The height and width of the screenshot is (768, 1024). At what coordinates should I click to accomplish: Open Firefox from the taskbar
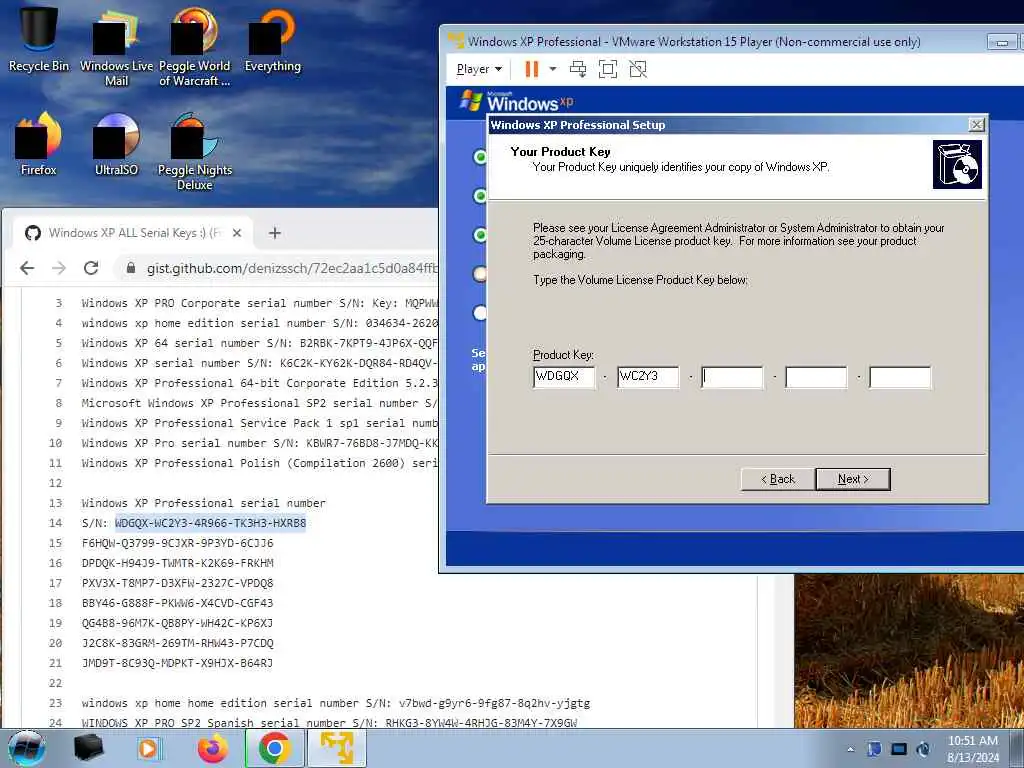pyautogui.click(x=213, y=748)
